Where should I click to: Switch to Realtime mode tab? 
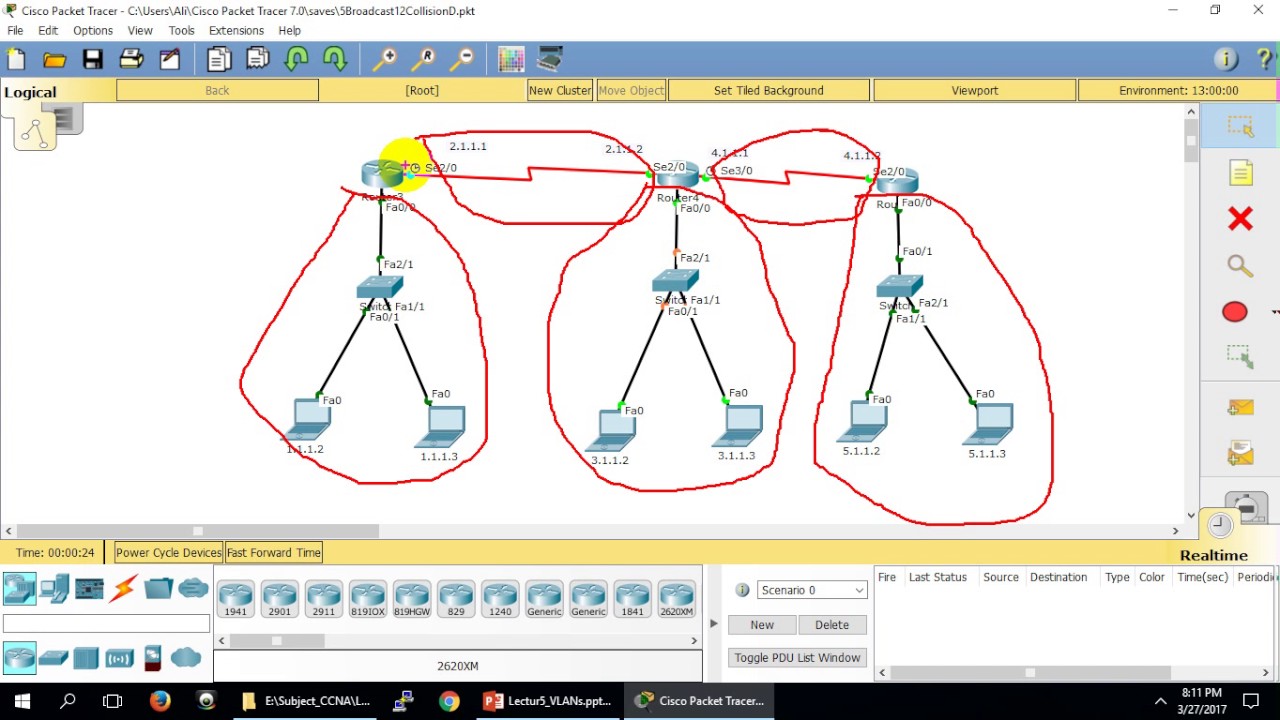point(1213,555)
